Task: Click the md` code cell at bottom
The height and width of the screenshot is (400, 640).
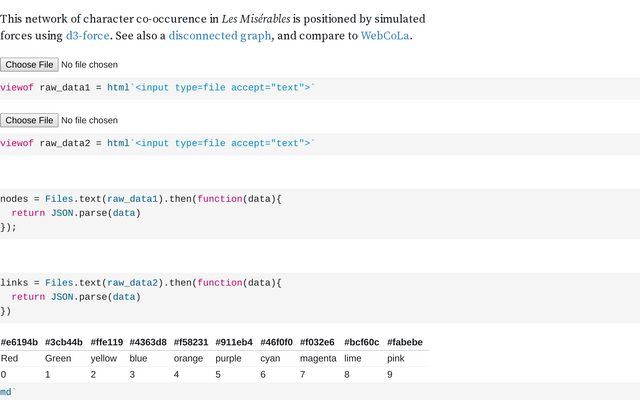Action: [8, 392]
